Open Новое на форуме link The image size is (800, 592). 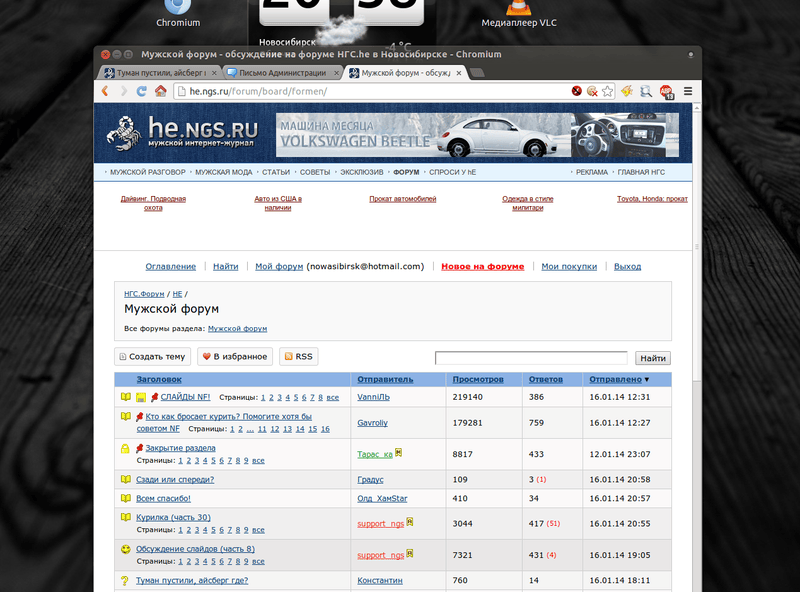(482, 266)
